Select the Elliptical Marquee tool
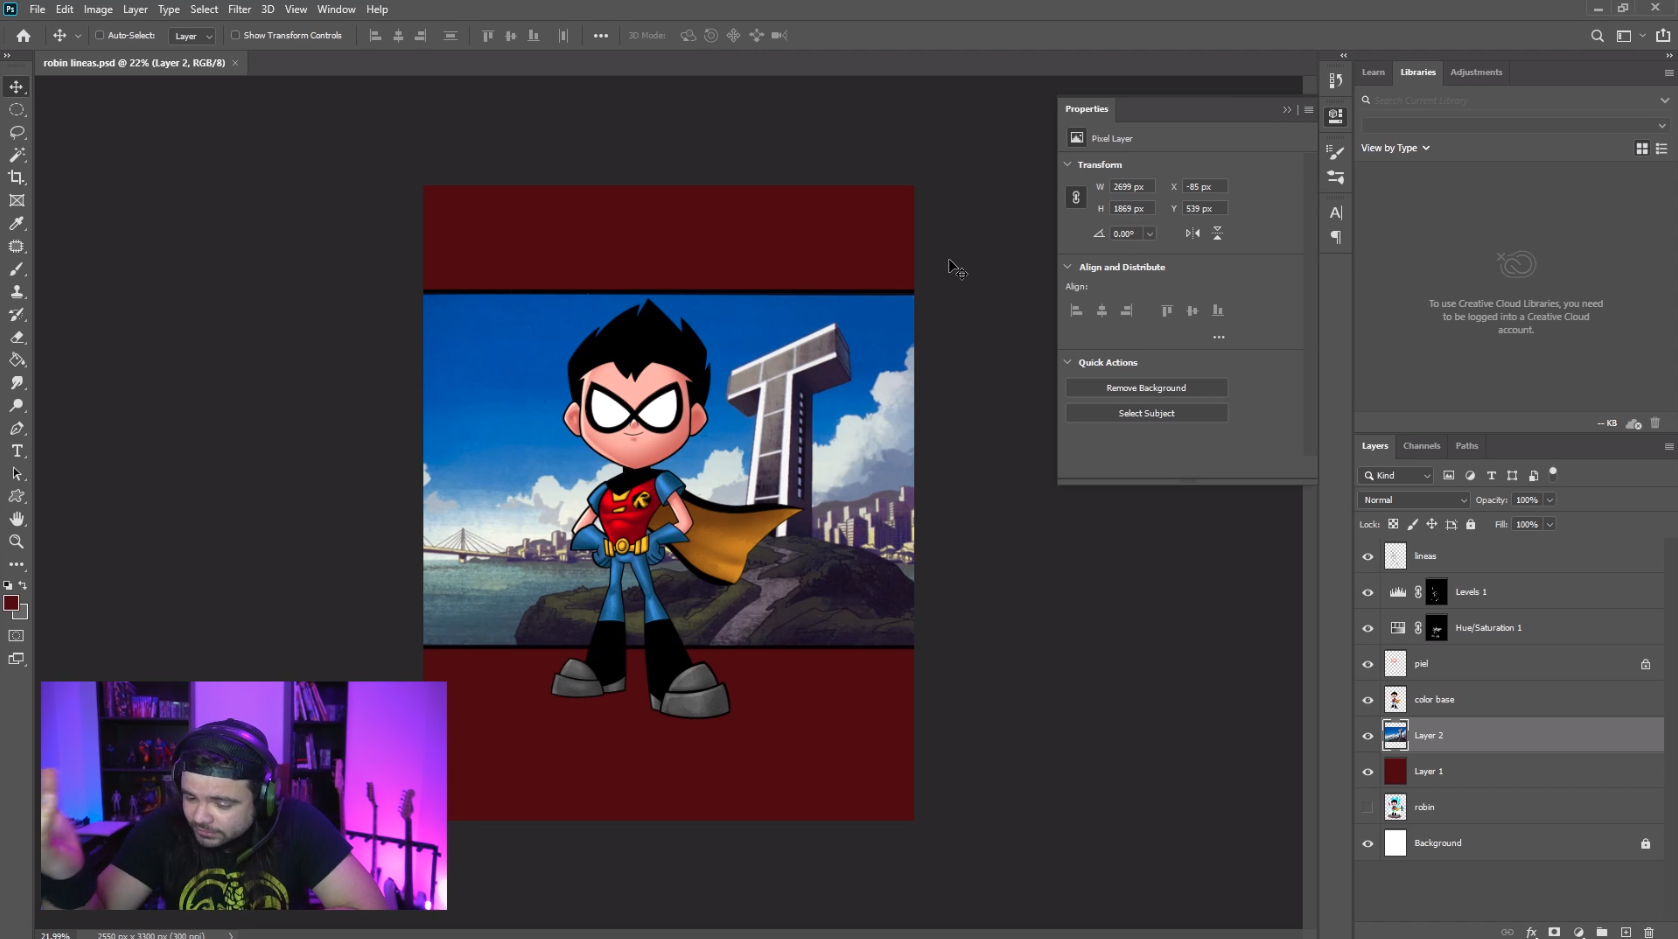This screenshot has height=939, width=1678. pos(17,110)
